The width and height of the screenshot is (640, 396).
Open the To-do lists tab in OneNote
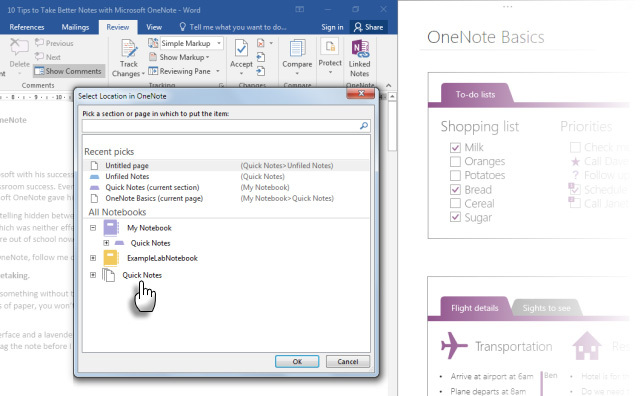click(475, 94)
